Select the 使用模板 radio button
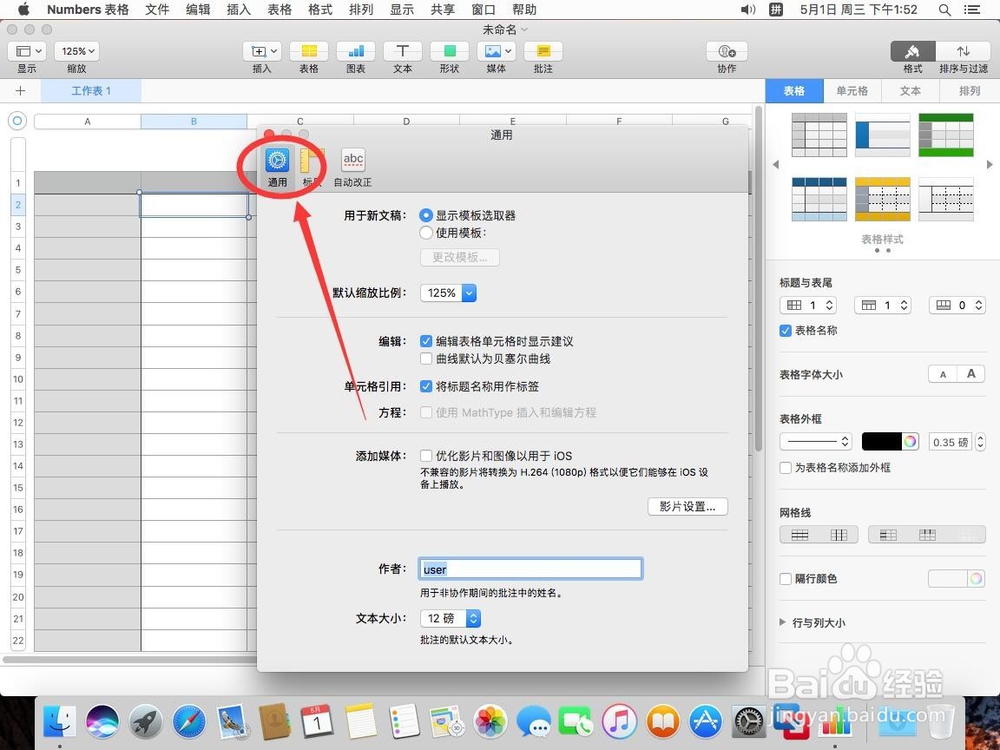This screenshot has width=1000, height=750. tap(426, 233)
